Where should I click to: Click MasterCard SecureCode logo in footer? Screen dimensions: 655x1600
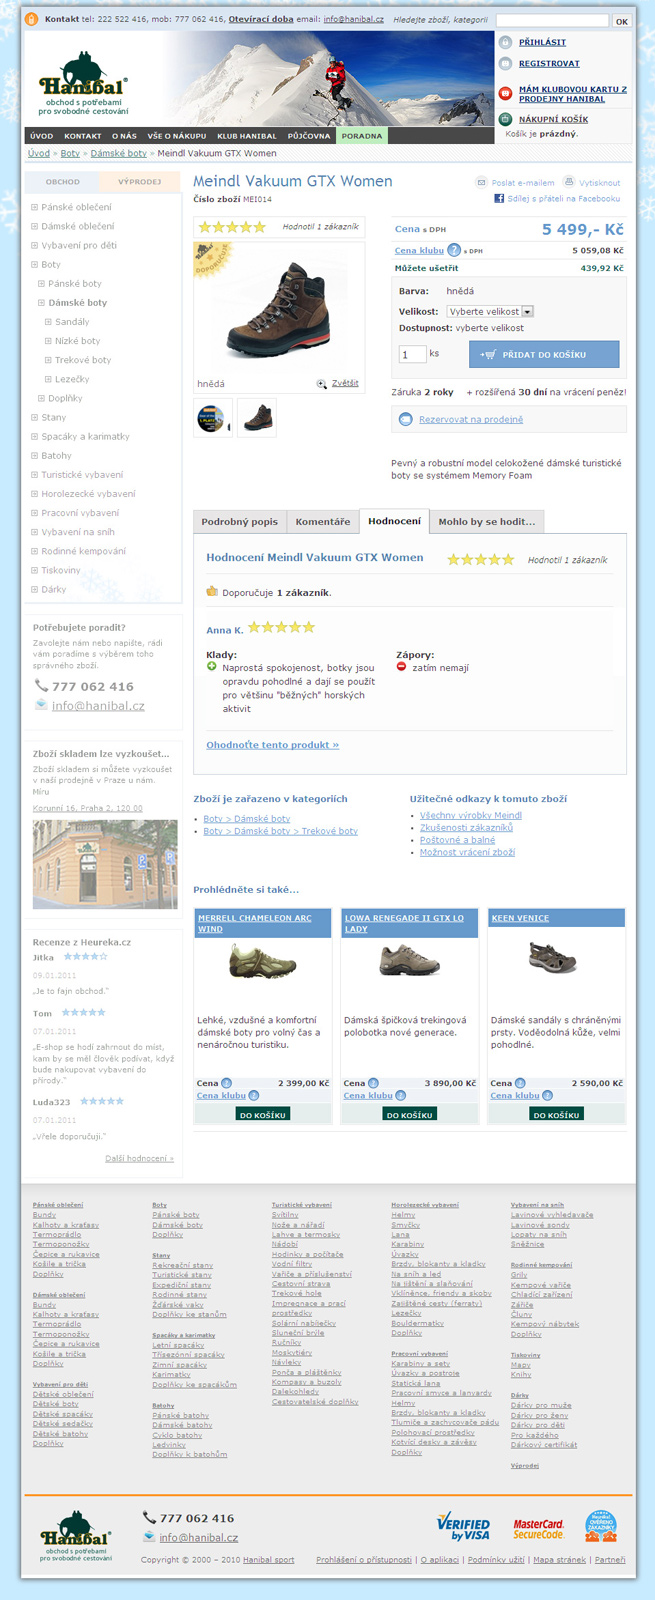click(x=539, y=1528)
